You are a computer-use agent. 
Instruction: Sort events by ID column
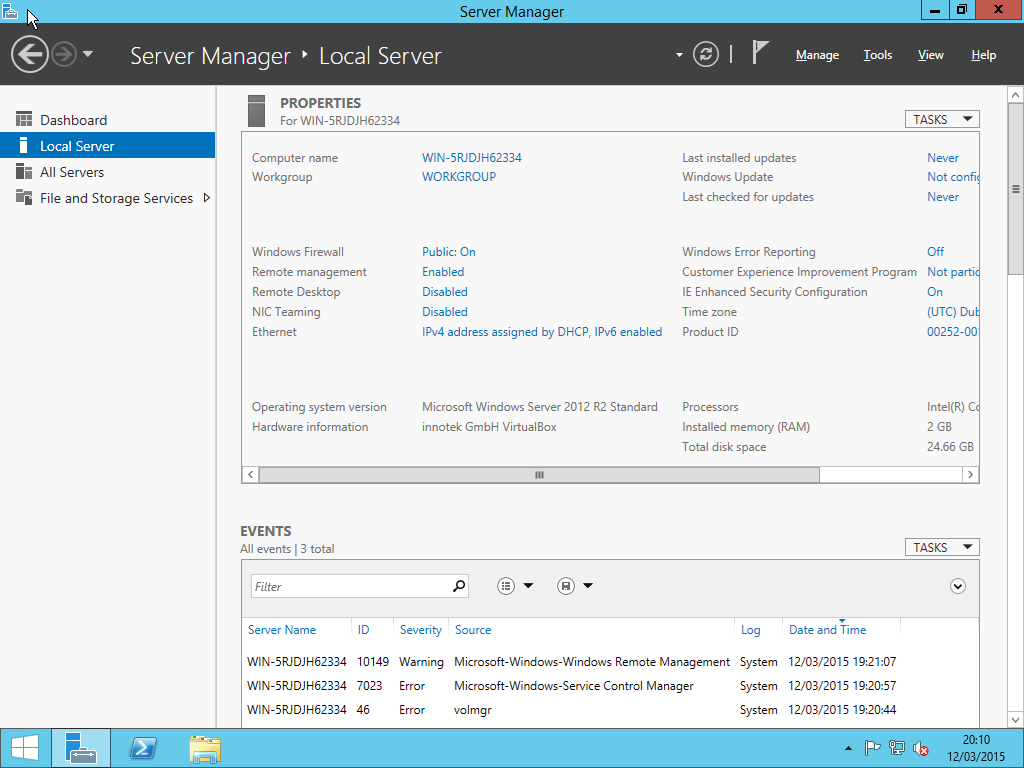364,630
